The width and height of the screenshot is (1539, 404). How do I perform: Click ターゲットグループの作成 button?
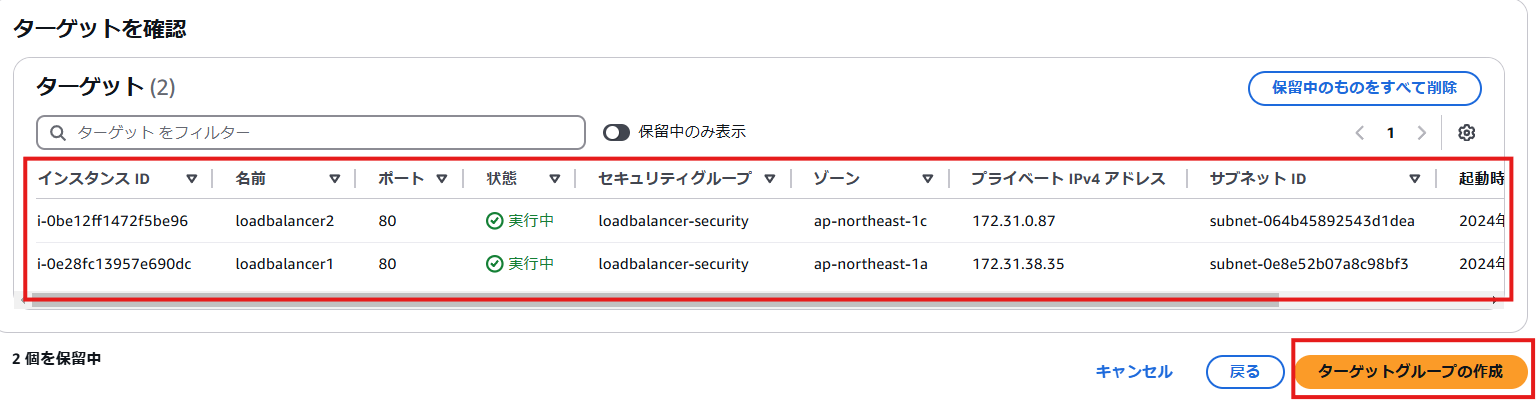1411,371
